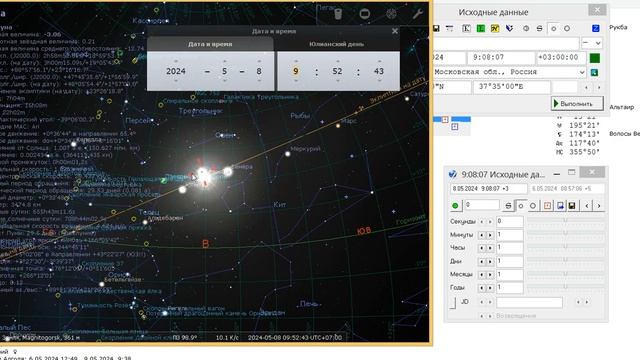Viewport: 640px width, 360px height.
Task: Decrease the minutes value 52
Action: [x=337, y=81]
